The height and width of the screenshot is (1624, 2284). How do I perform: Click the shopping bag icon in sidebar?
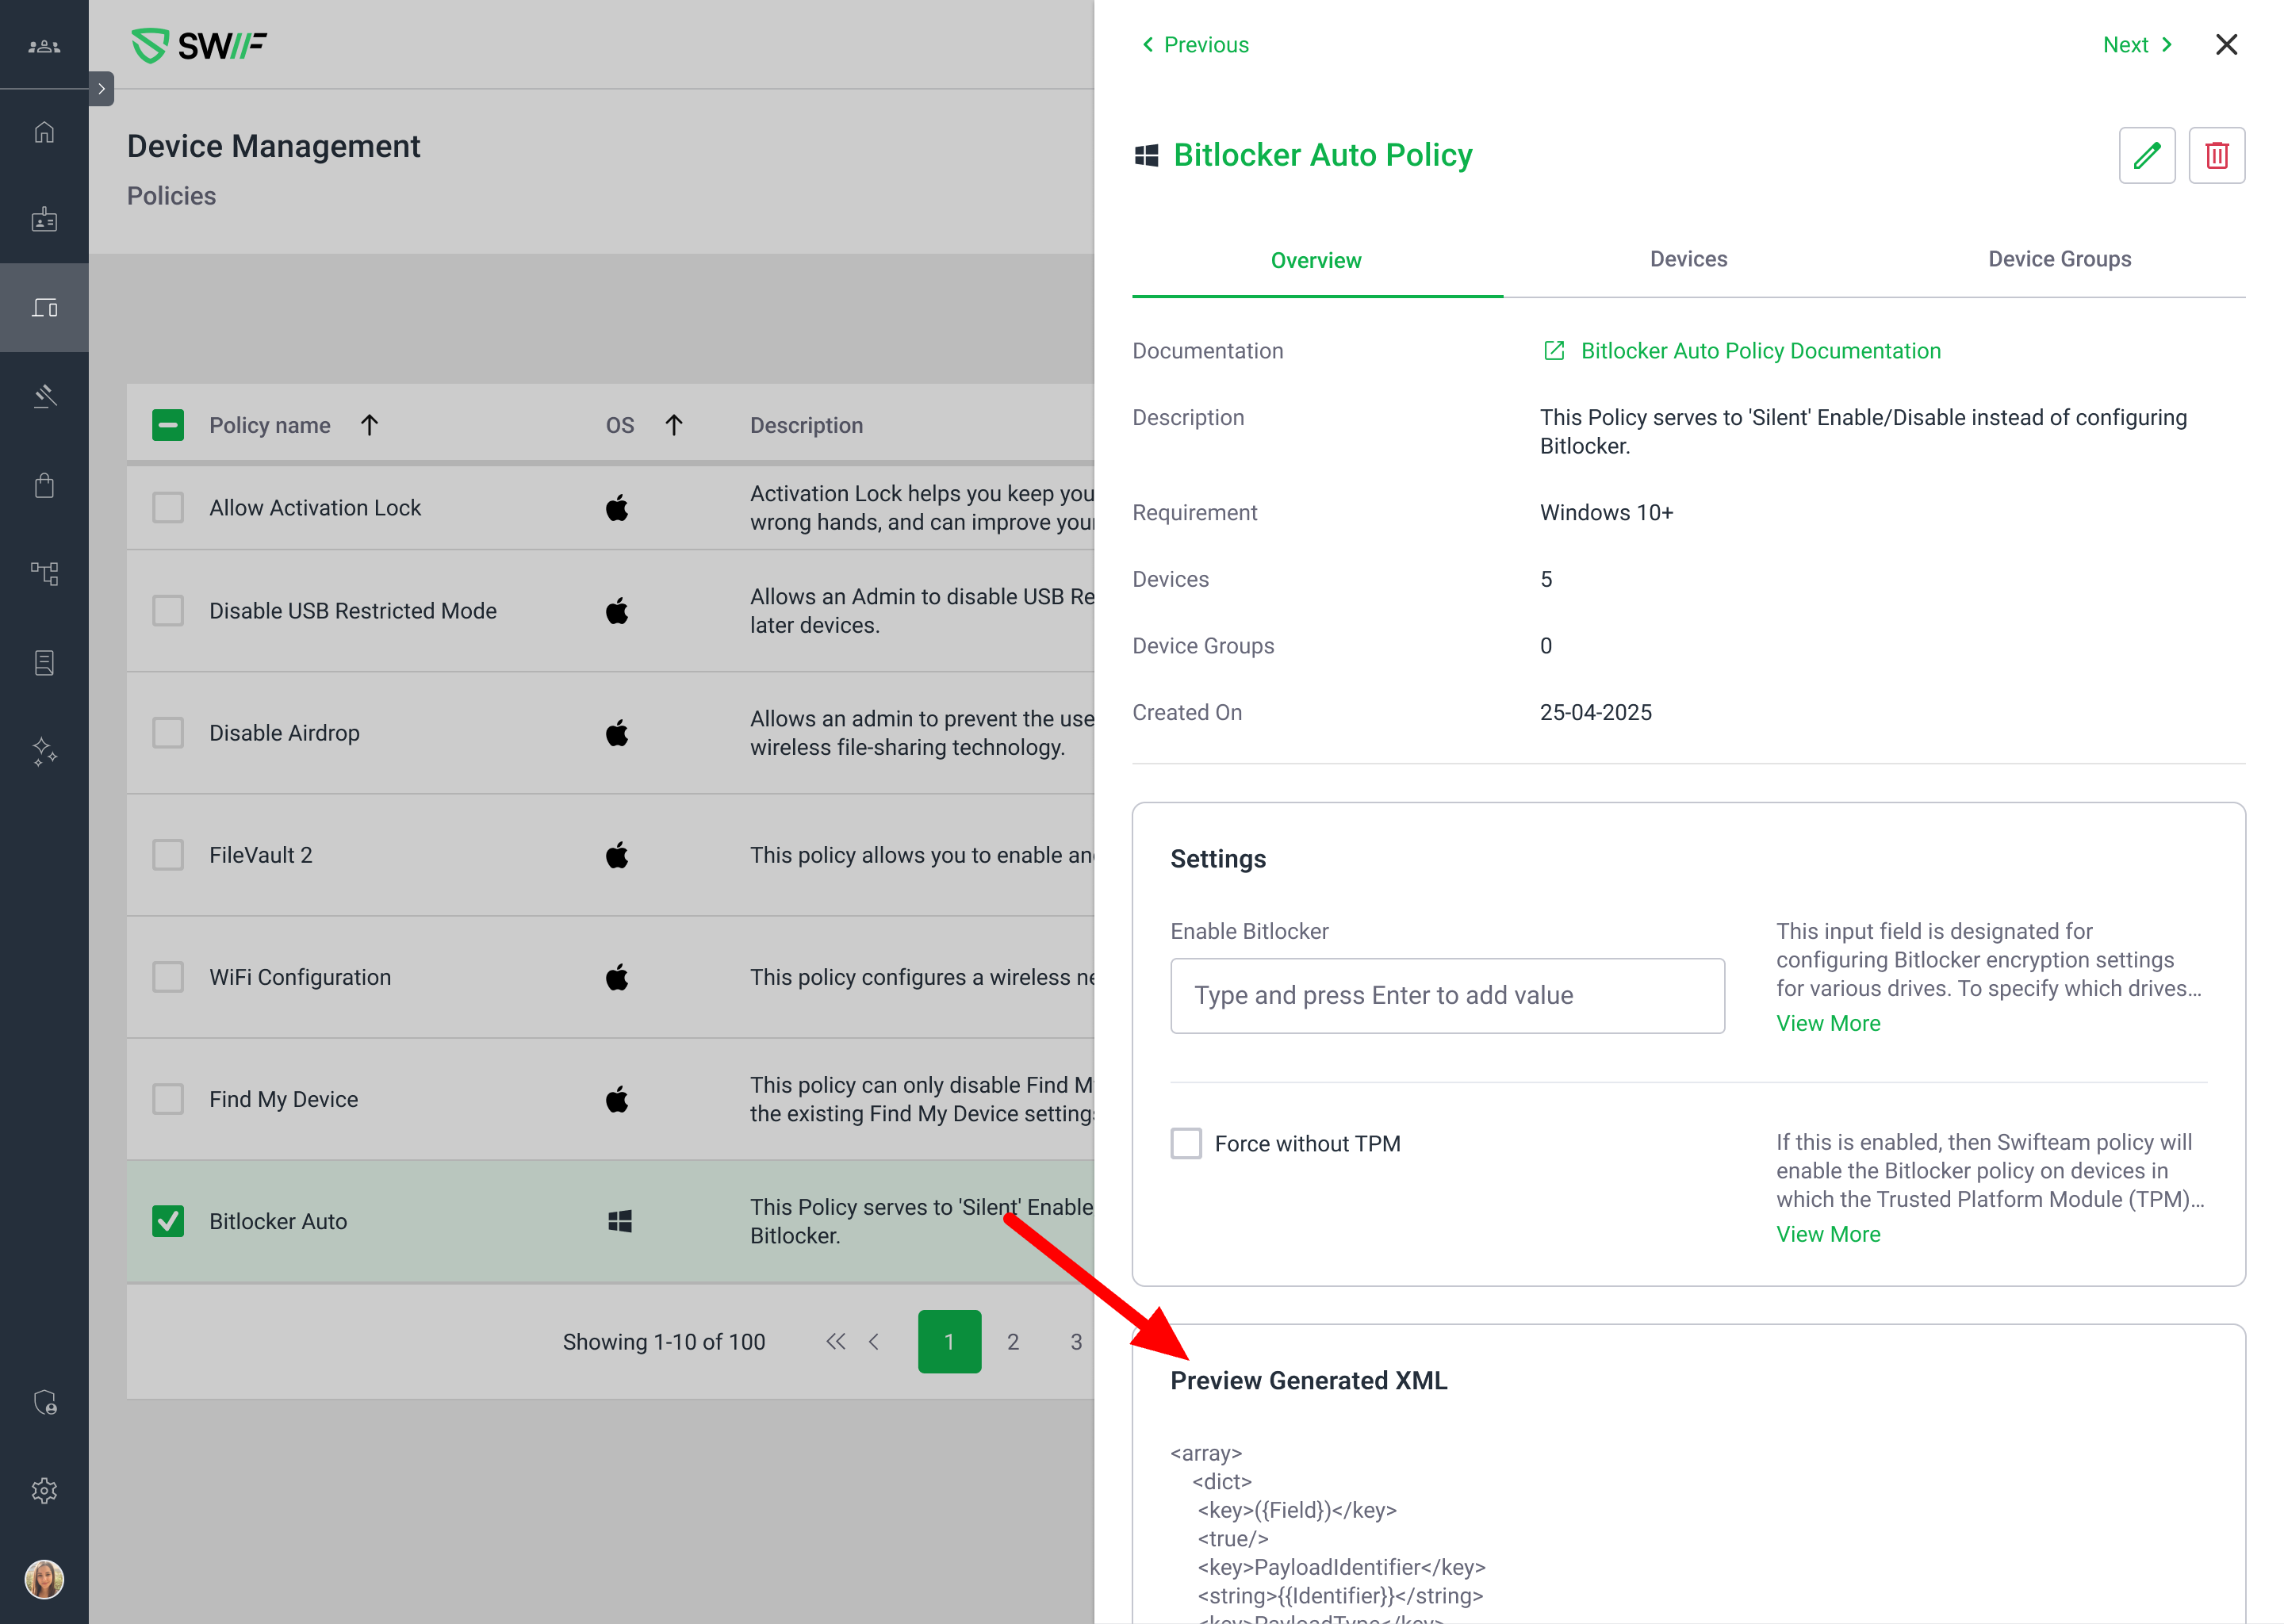[44, 486]
